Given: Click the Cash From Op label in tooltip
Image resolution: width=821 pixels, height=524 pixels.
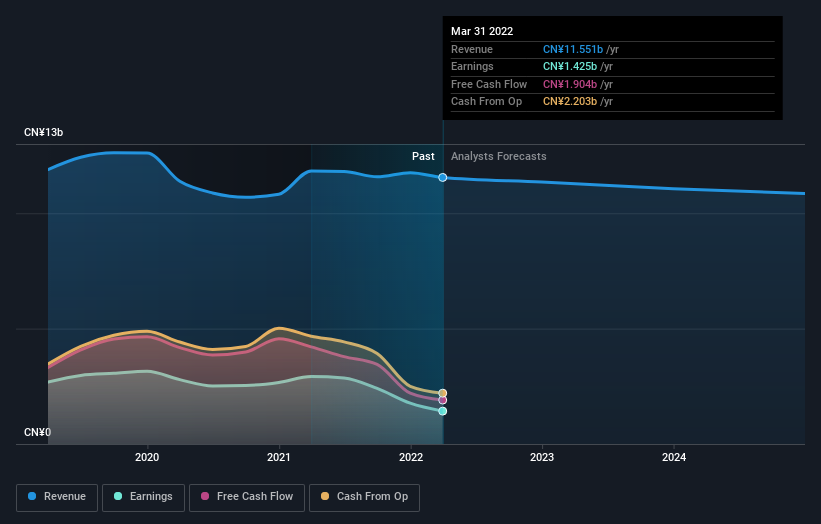Looking at the screenshot, I should pyautogui.click(x=486, y=102).
